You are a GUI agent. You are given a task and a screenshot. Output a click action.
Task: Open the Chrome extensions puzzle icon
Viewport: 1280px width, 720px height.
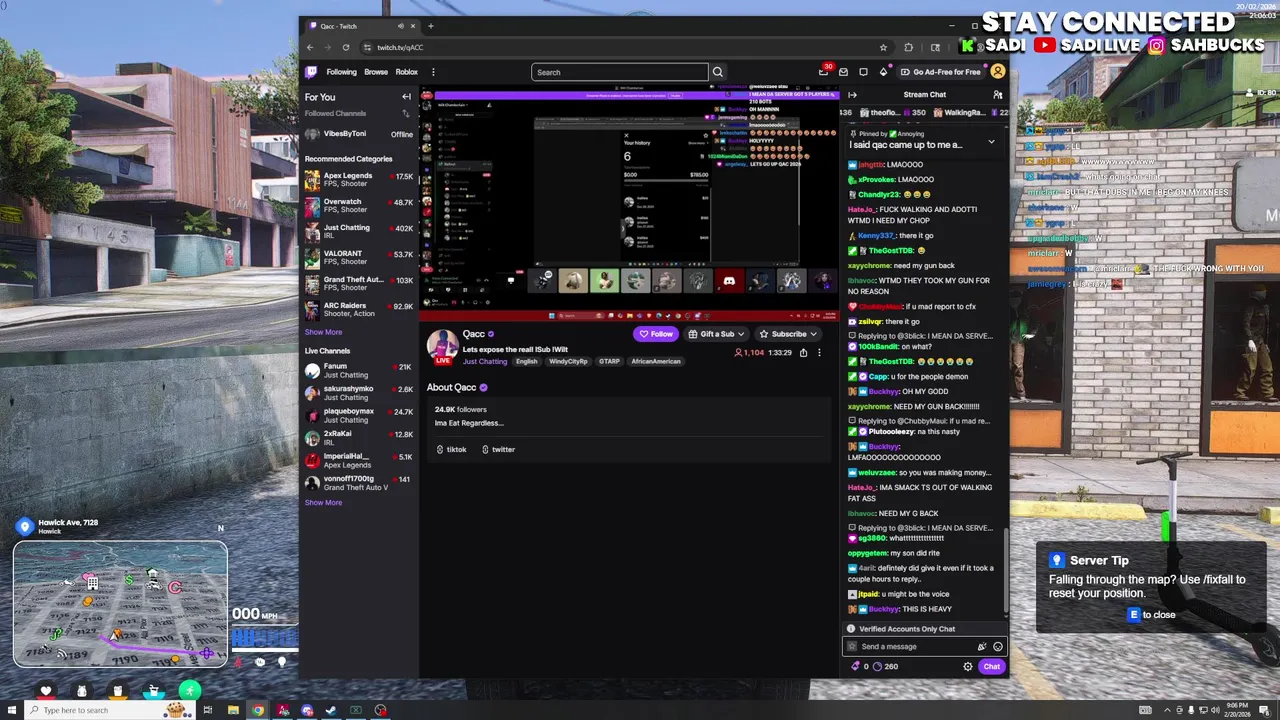pos(908,47)
